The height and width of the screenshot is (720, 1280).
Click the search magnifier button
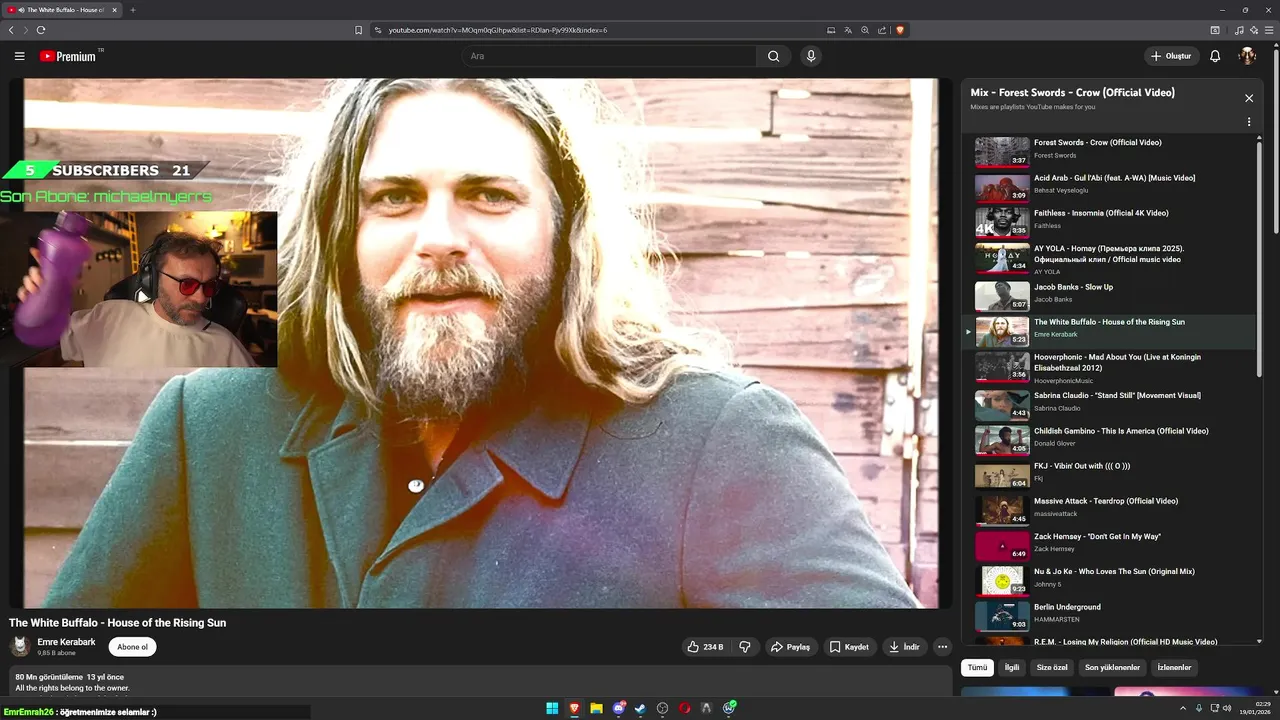[773, 56]
